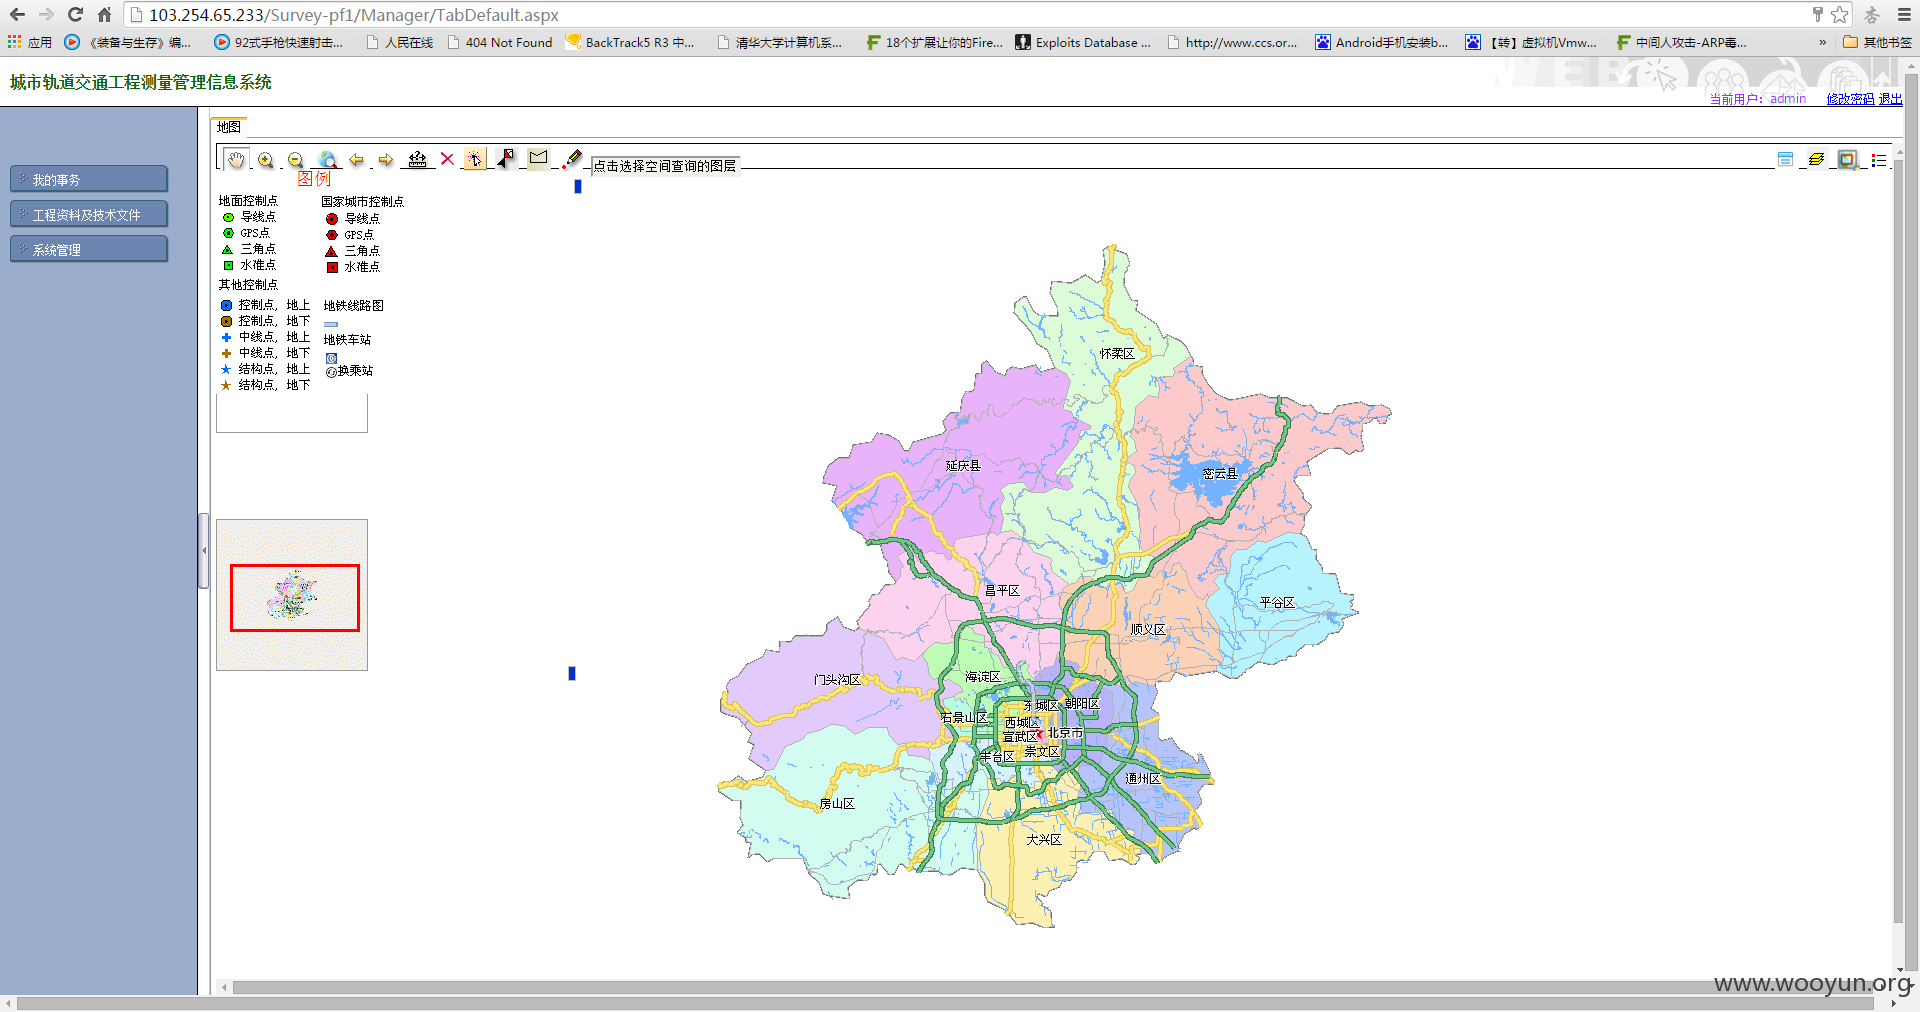The image size is (1920, 1012).
Task: Select the flag marker tool
Action: click(506, 158)
